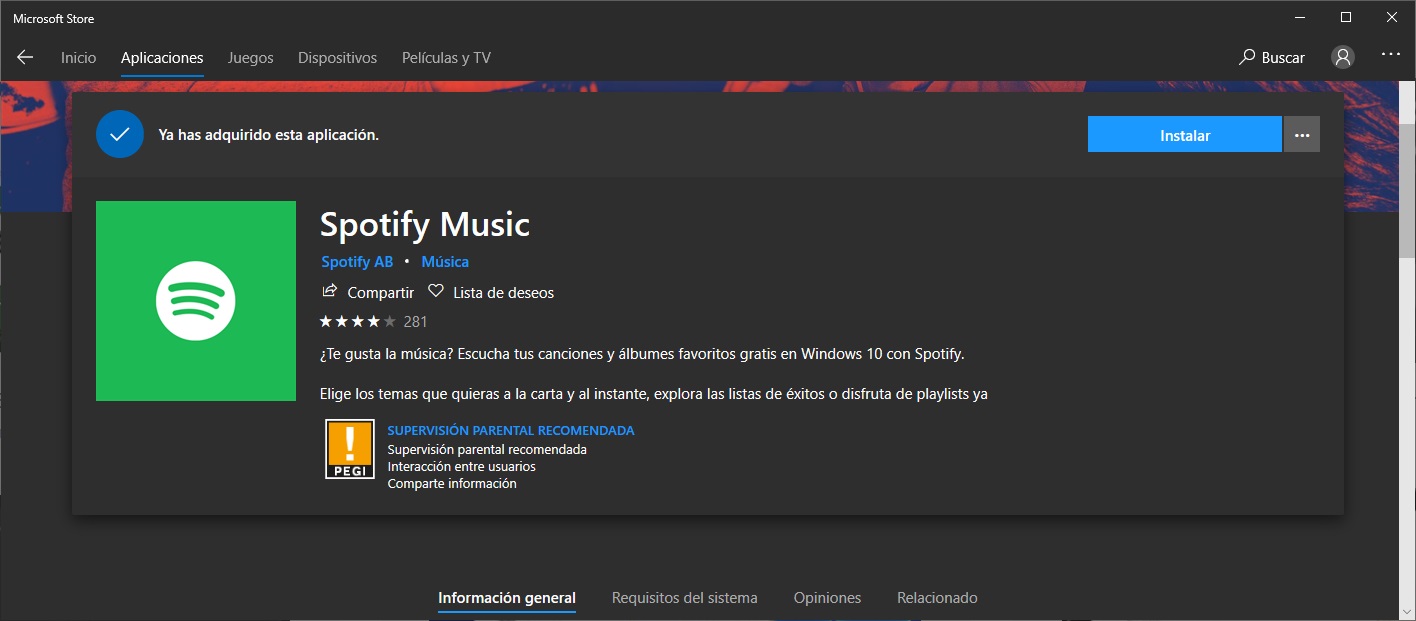1416x621 pixels.
Task: Open the Buscar search
Action: [x=1272, y=57]
